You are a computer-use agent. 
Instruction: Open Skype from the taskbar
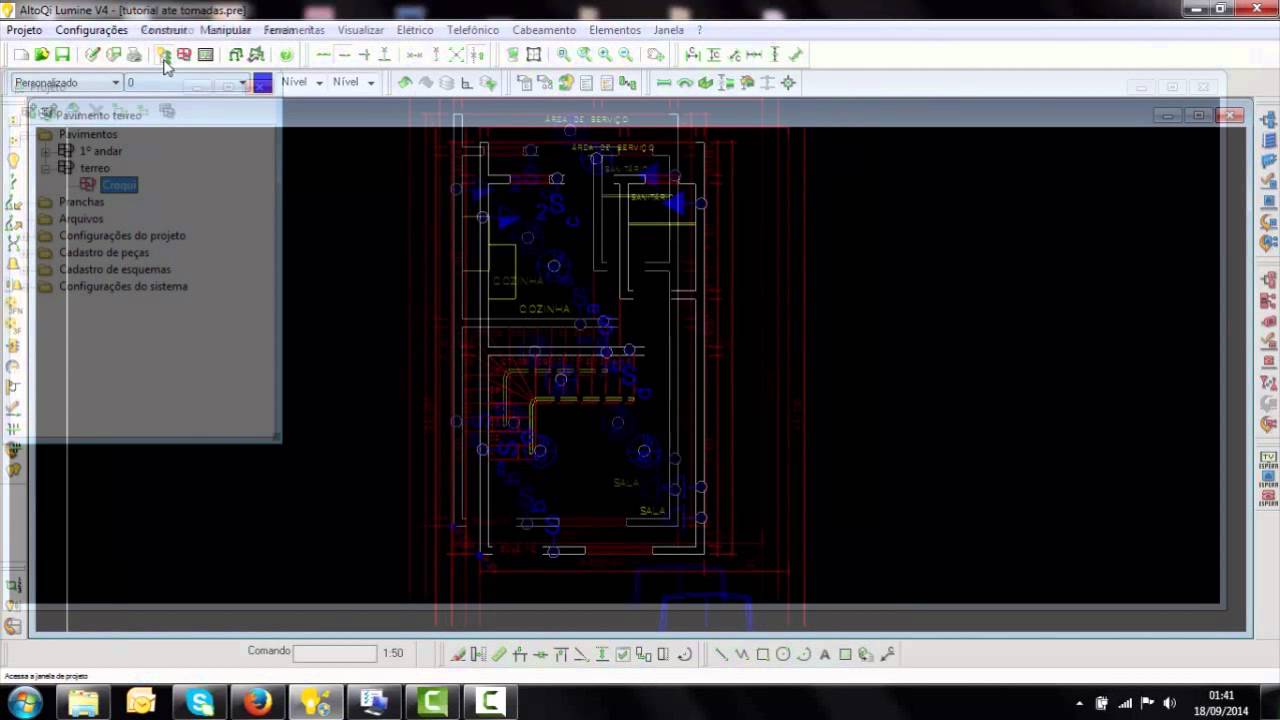coord(200,703)
